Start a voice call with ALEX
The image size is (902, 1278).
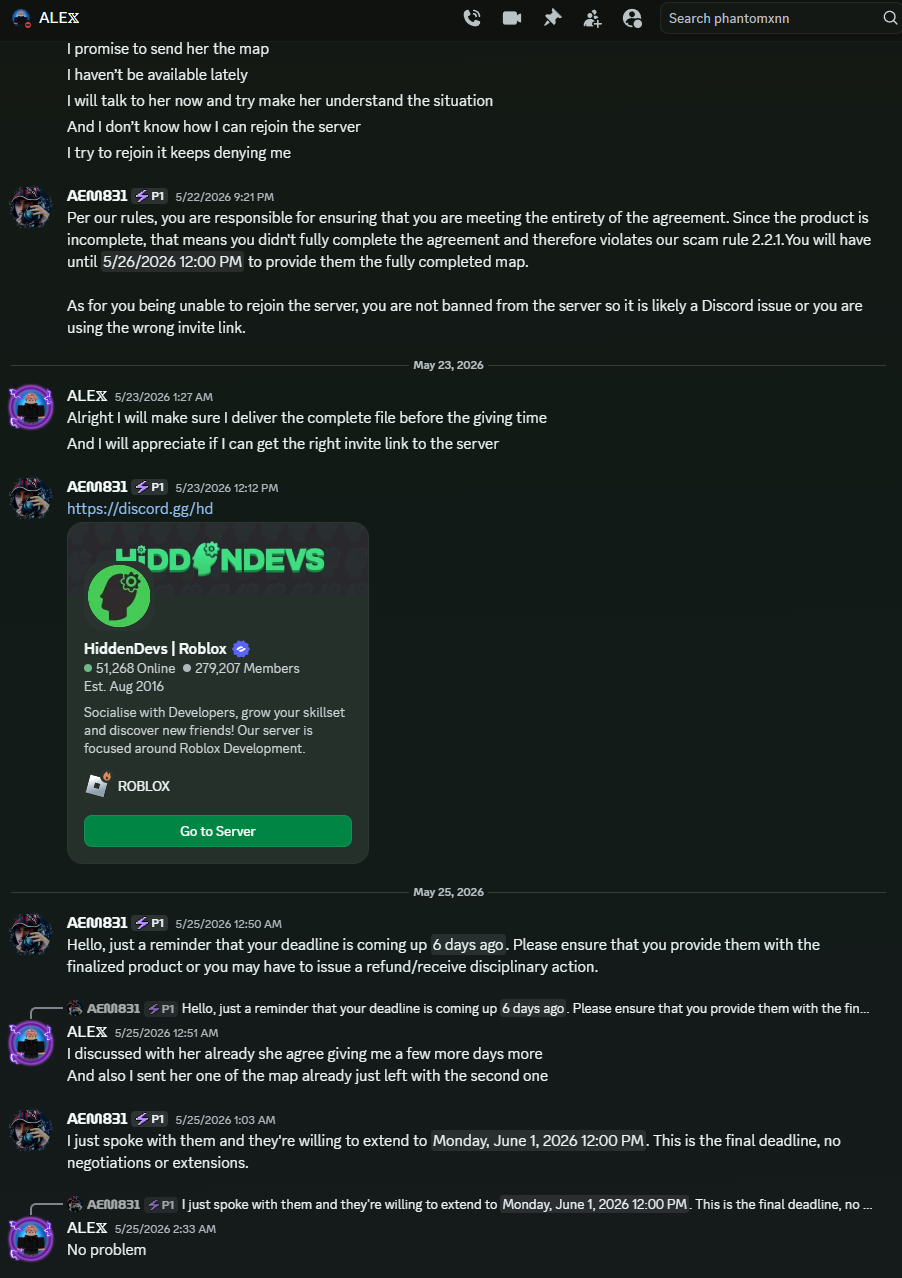click(472, 18)
